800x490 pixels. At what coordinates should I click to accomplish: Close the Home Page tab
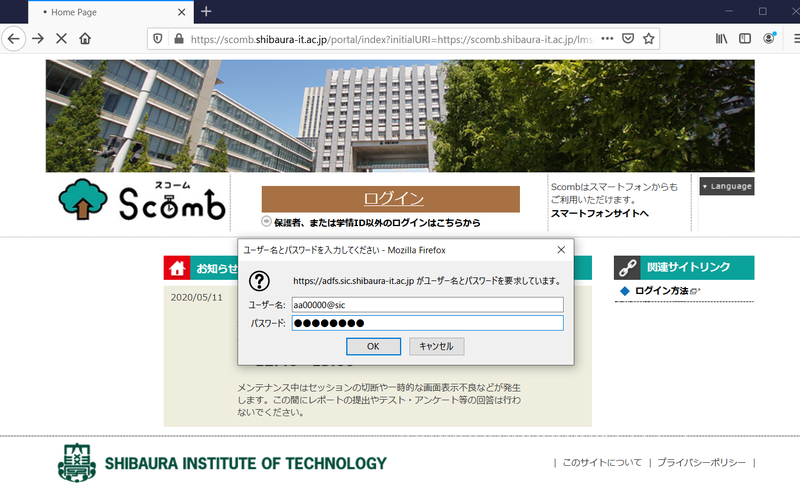coord(182,12)
